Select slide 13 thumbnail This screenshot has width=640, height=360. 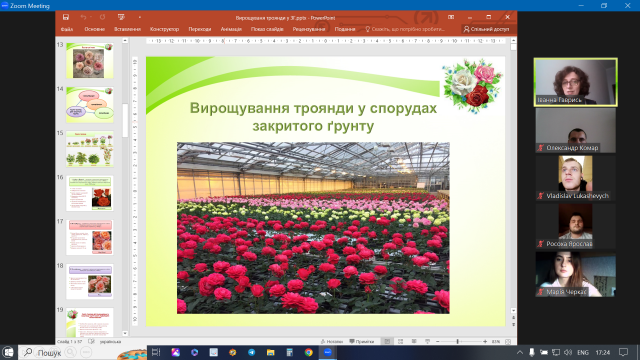[90, 60]
